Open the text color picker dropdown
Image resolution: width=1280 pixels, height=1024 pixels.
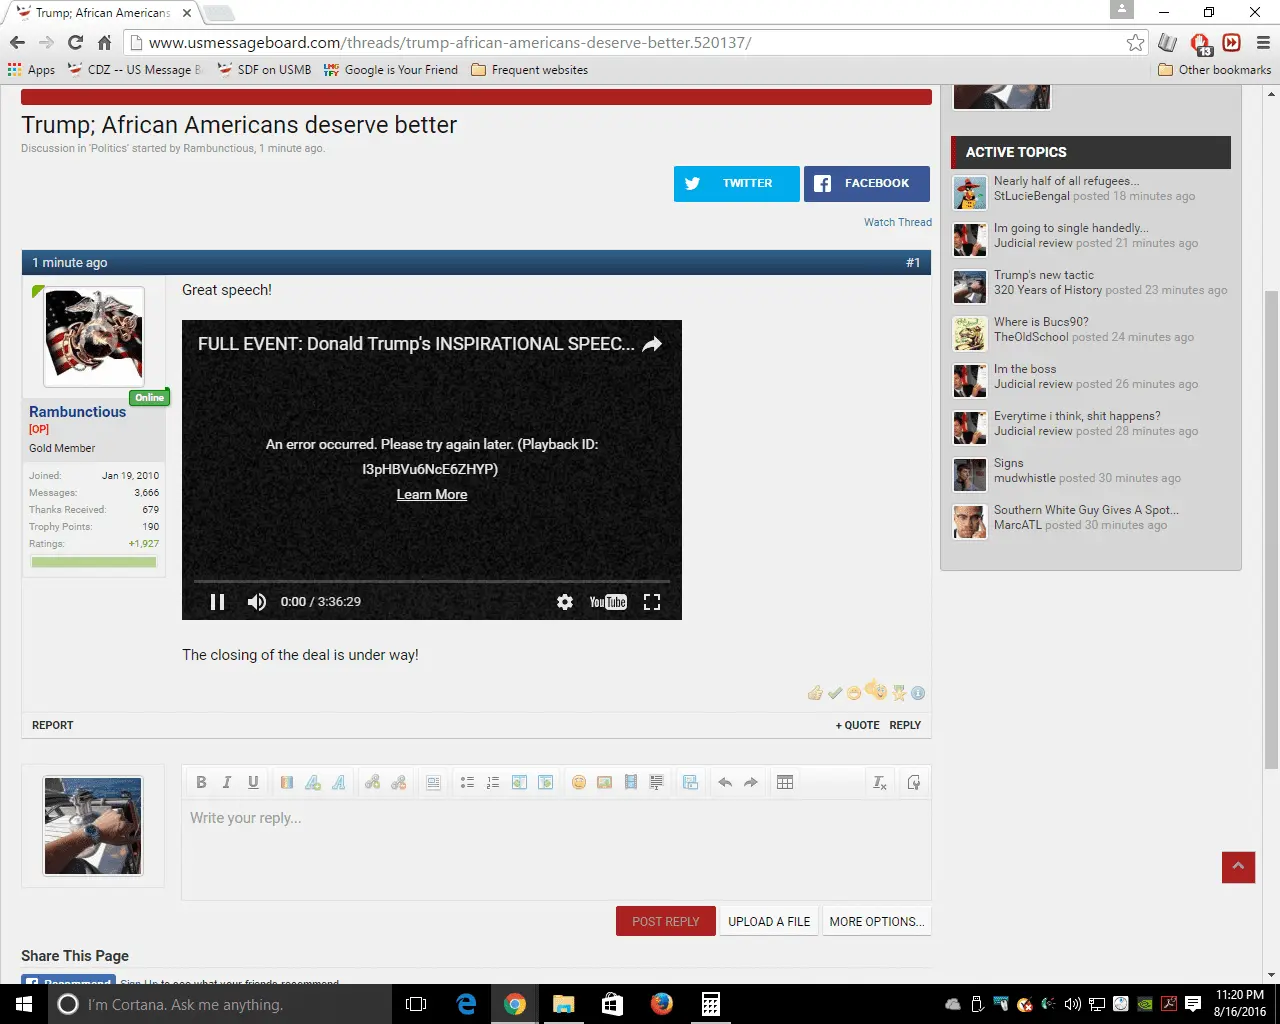[287, 782]
